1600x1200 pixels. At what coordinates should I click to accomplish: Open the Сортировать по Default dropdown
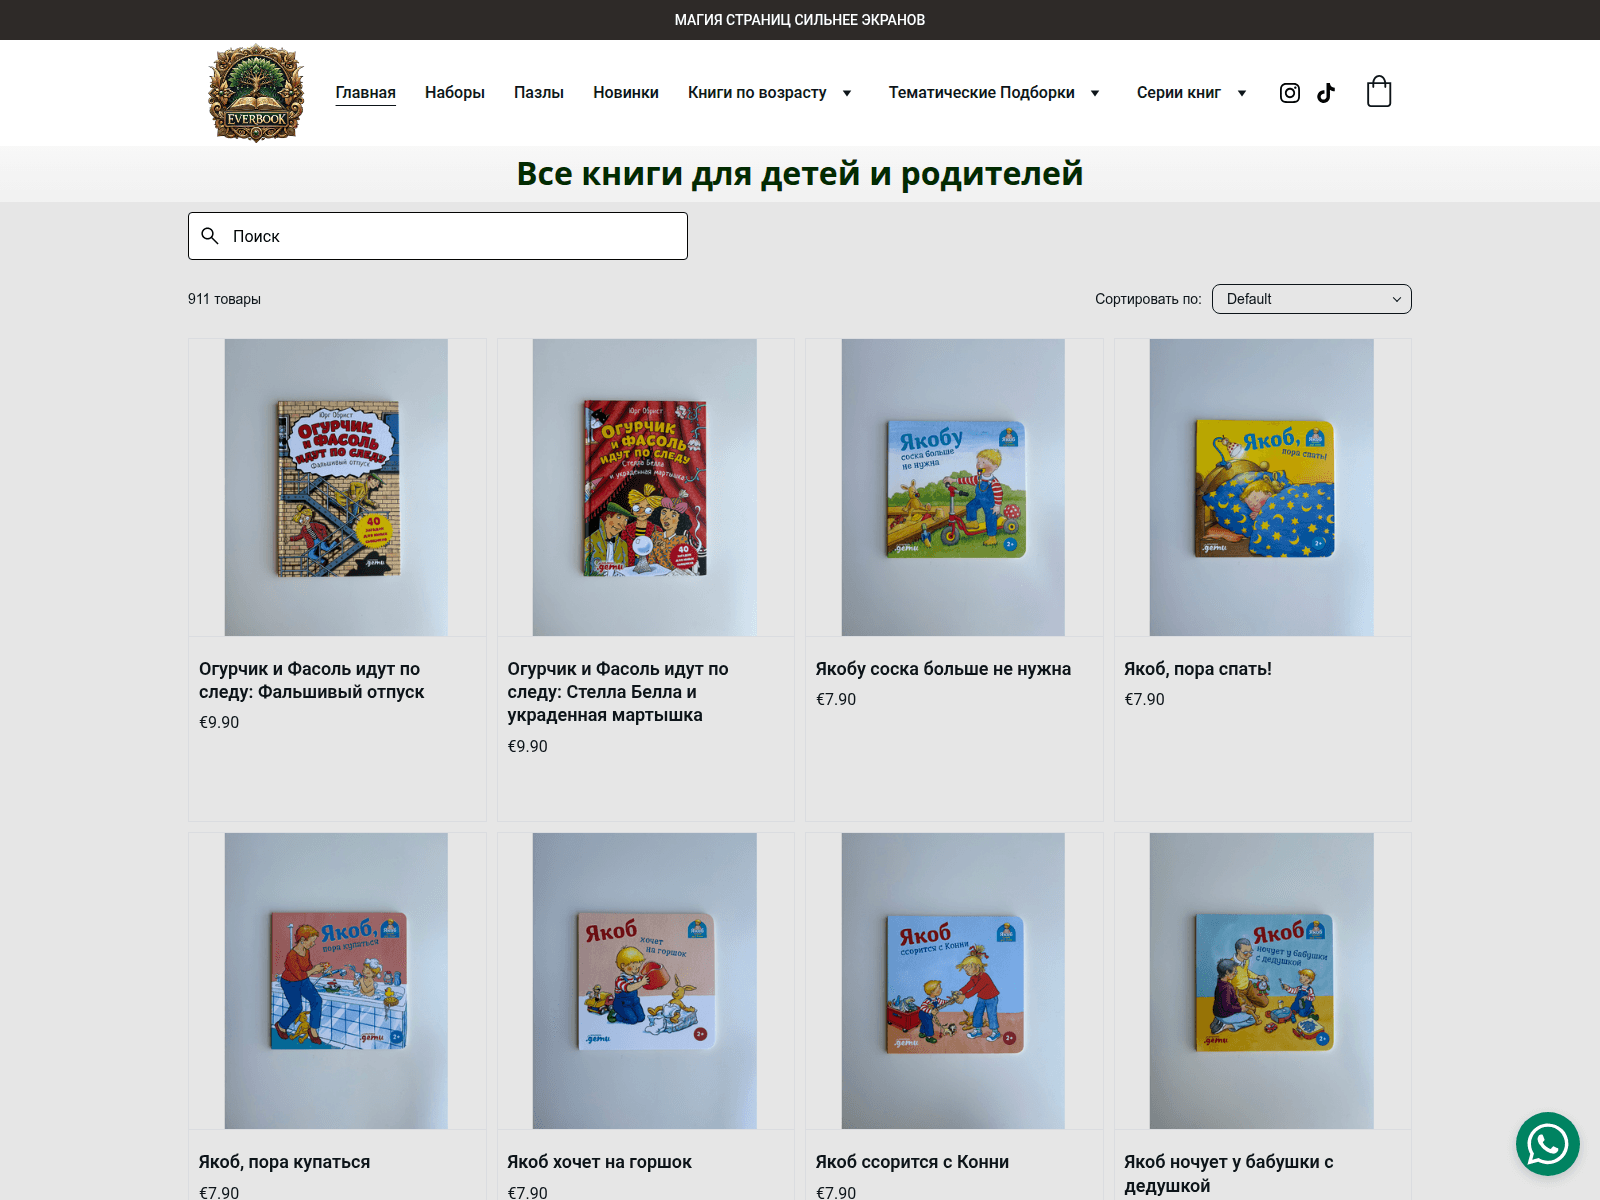1311,299
